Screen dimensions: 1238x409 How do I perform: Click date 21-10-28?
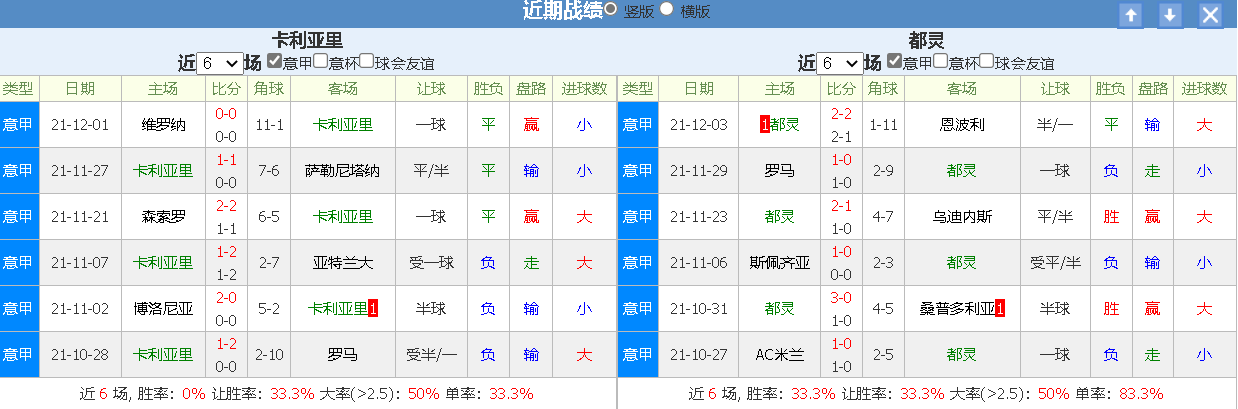pyautogui.click(x=80, y=355)
